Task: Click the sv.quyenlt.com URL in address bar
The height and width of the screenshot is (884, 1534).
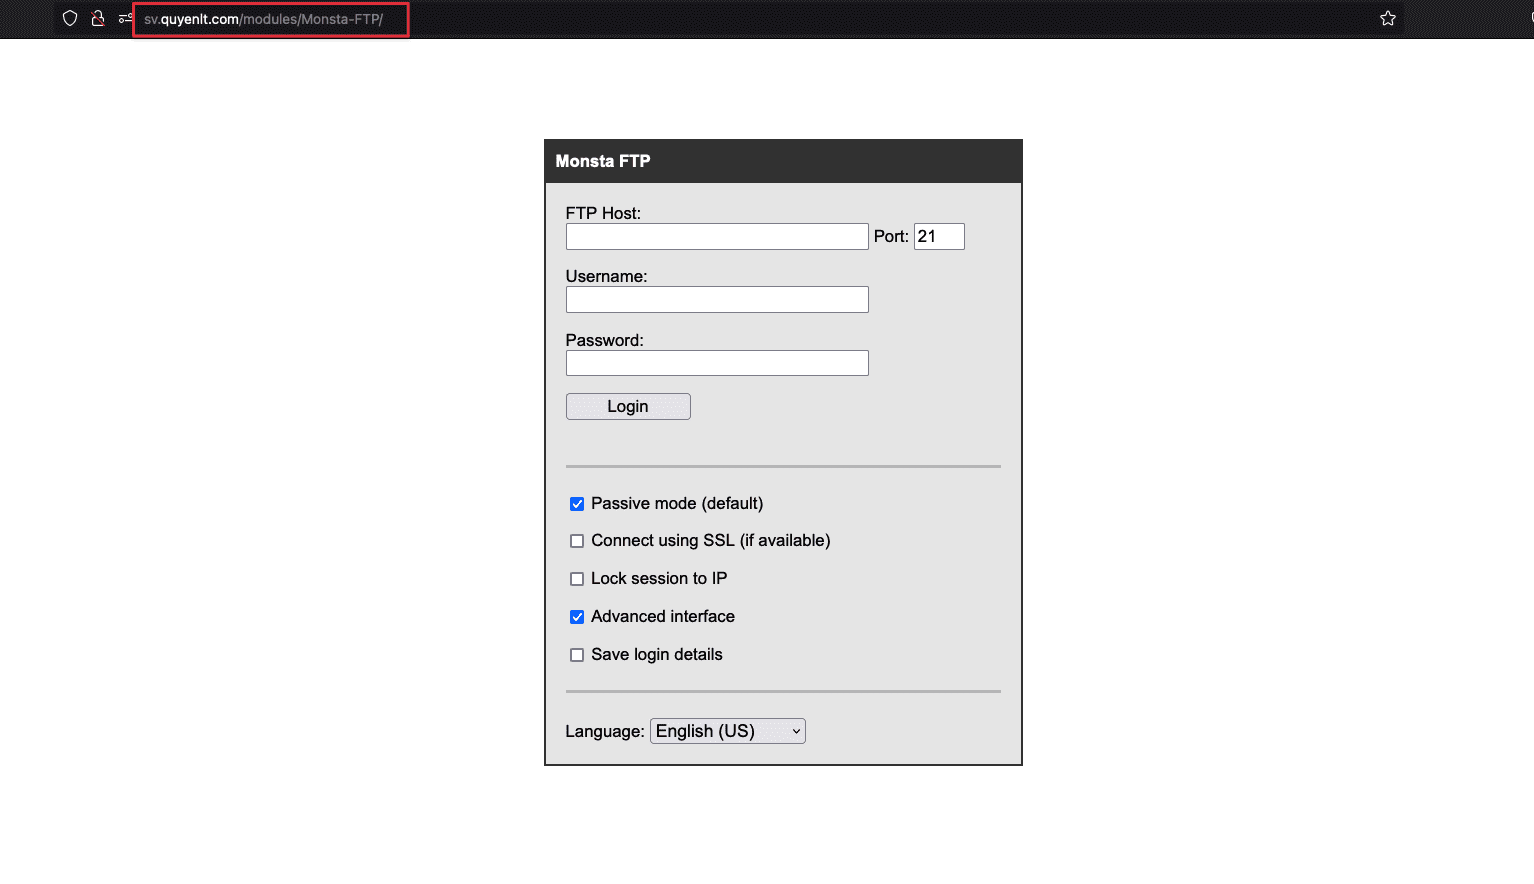Action: coord(263,19)
